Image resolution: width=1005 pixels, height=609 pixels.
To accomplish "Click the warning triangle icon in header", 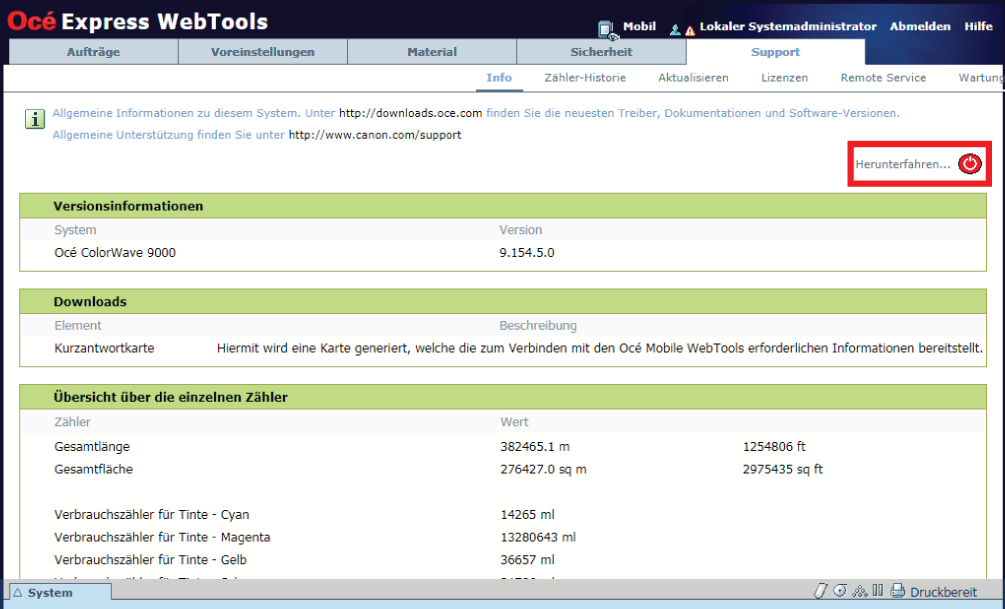I will (690, 30).
